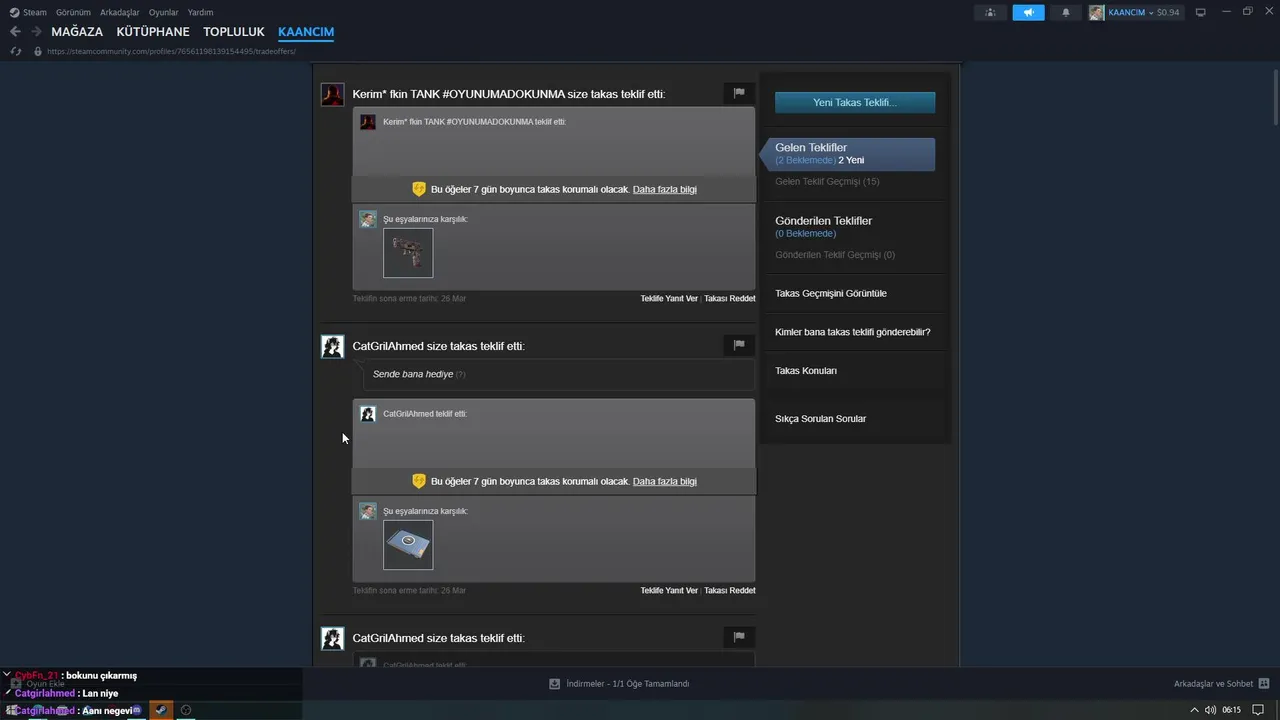Viewport: 1280px width, 720px height.
Task: Open the KAANCIM profile tab
Action: coord(306,32)
